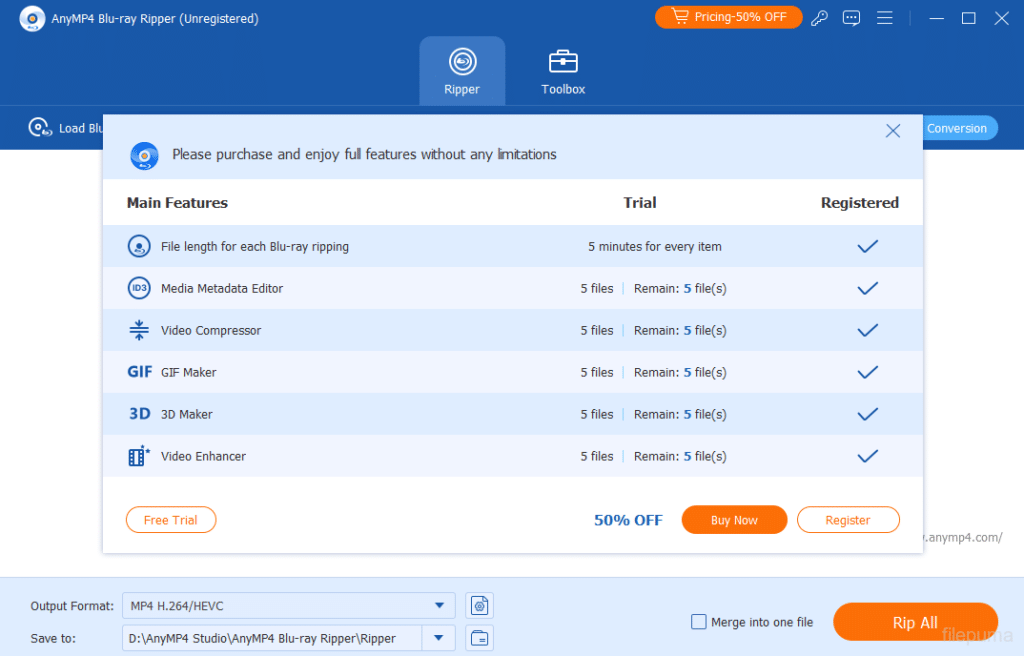Viewport: 1024px width, 656px height.
Task: Click the Free Trial button
Action: click(170, 520)
